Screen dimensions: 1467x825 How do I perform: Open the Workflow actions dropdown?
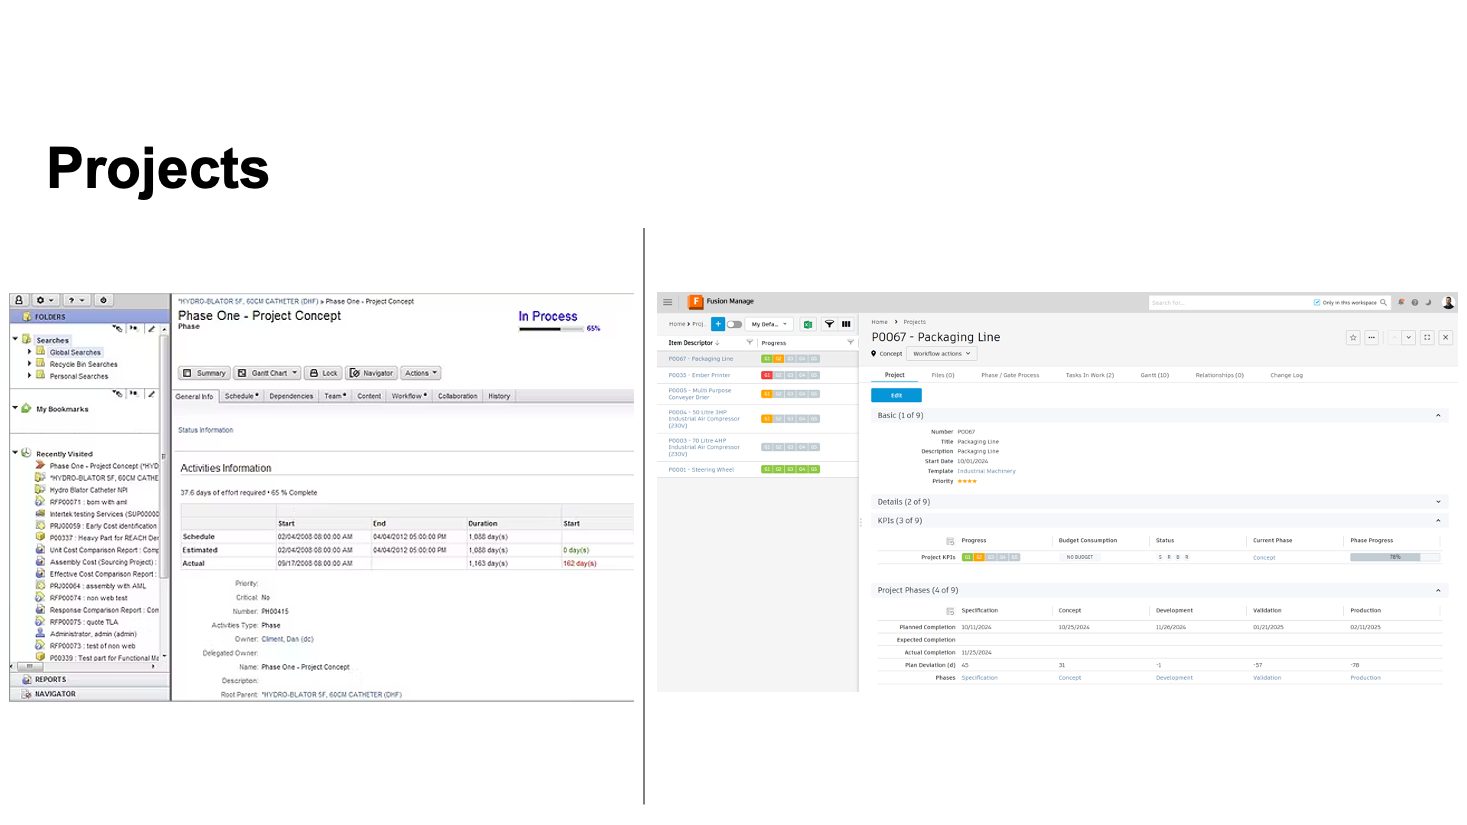pyautogui.click(x=941, y=353)
